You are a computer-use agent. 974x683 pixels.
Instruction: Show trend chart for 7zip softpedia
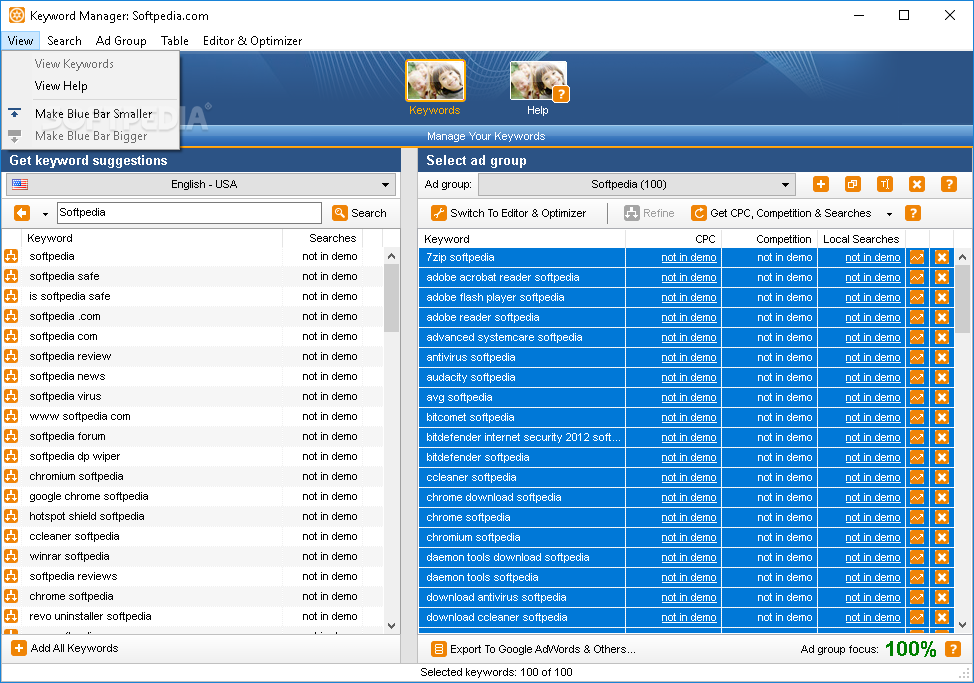tap(917, 257)
